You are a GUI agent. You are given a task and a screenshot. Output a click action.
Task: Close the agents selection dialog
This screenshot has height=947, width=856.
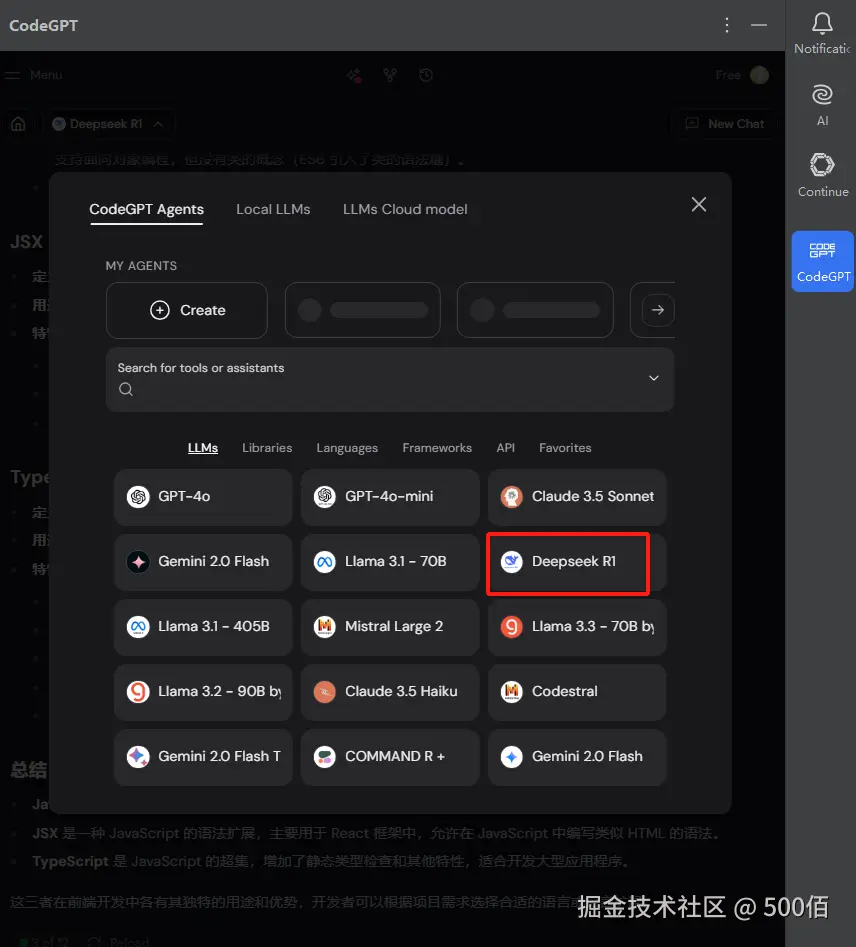tap(699, 204)
